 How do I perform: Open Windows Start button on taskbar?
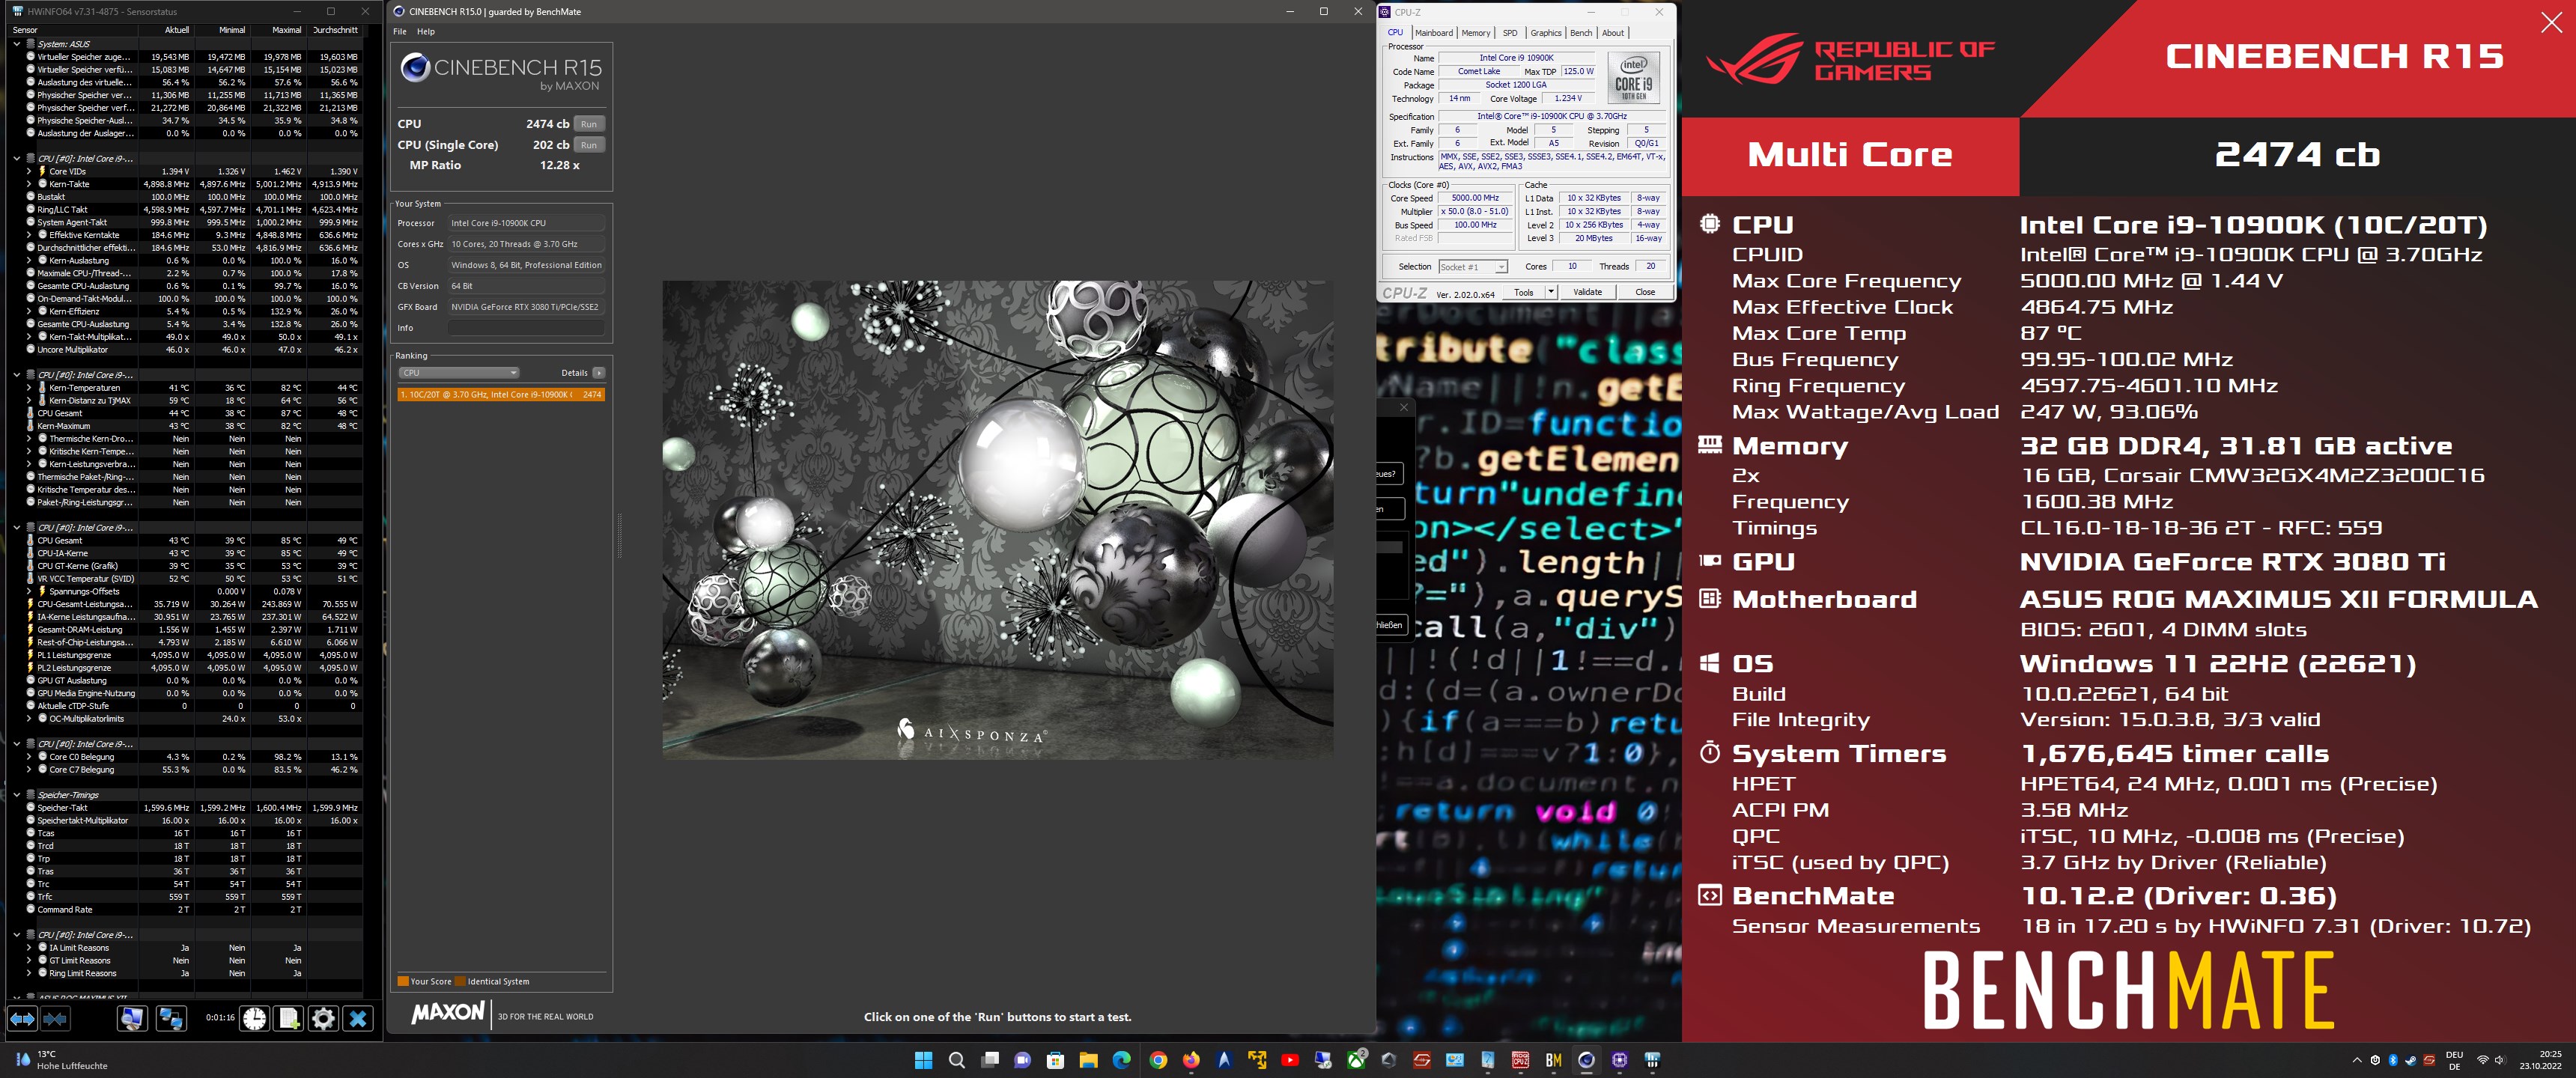923,1060
